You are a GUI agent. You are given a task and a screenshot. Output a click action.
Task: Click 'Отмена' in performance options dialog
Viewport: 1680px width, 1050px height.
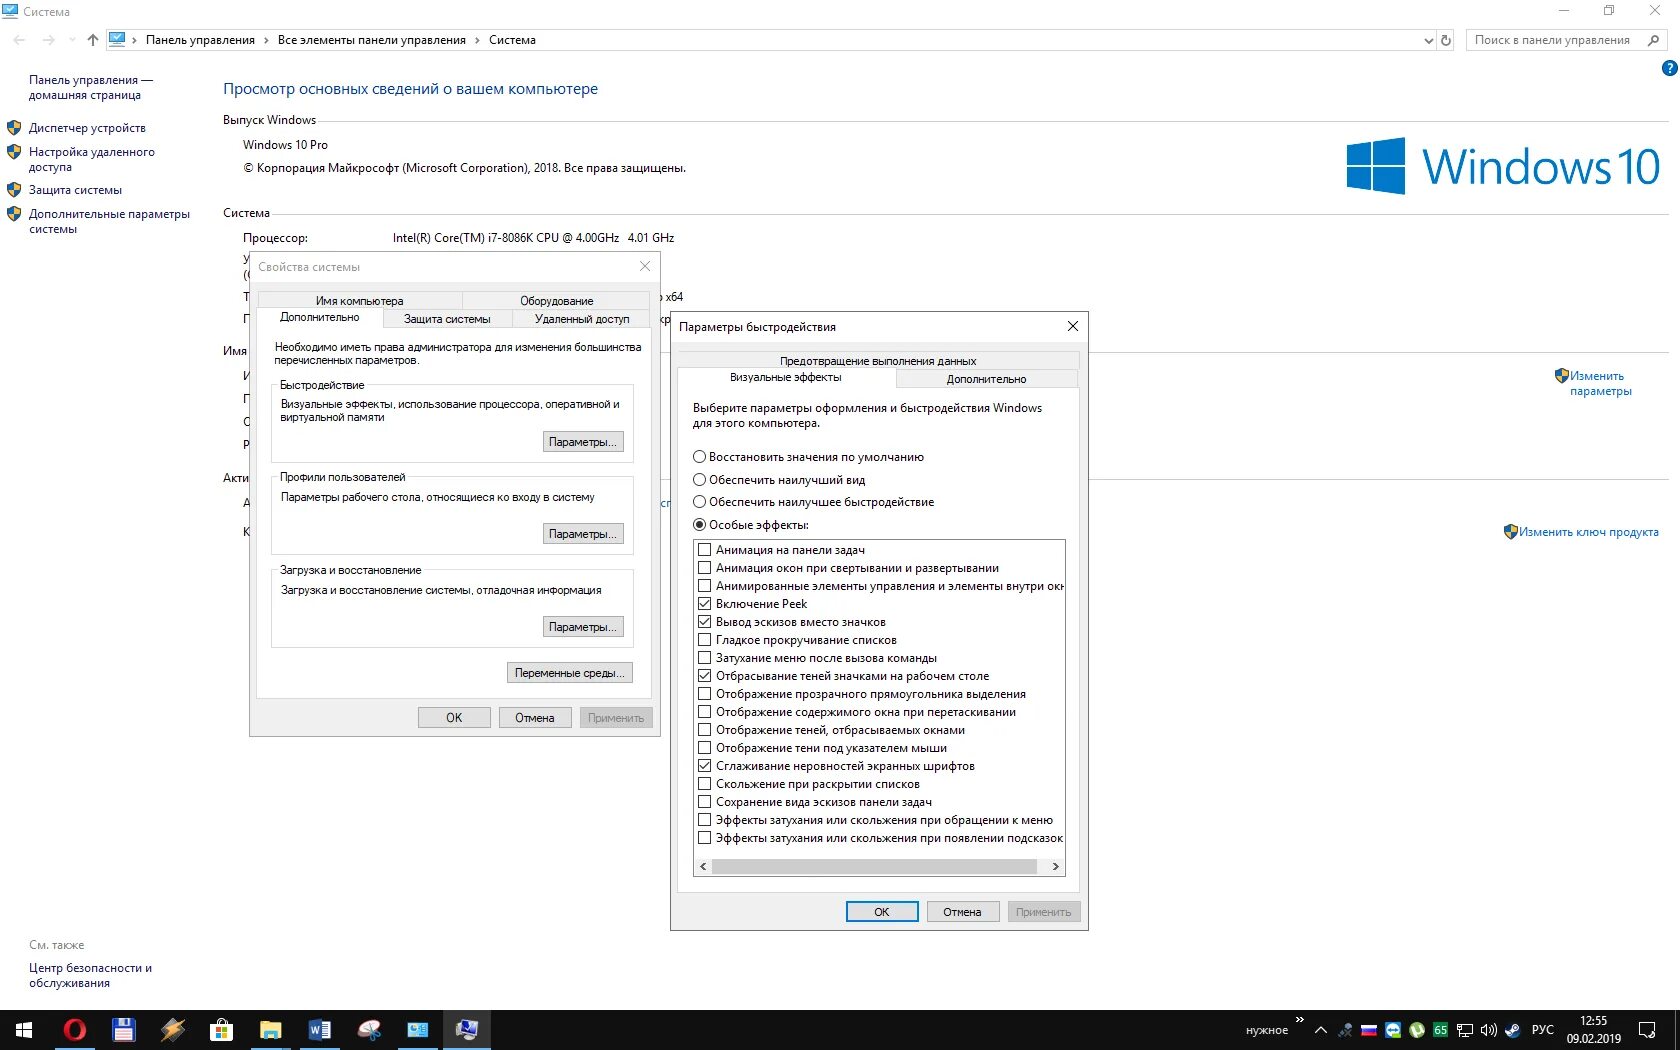[x=962, y=912]
